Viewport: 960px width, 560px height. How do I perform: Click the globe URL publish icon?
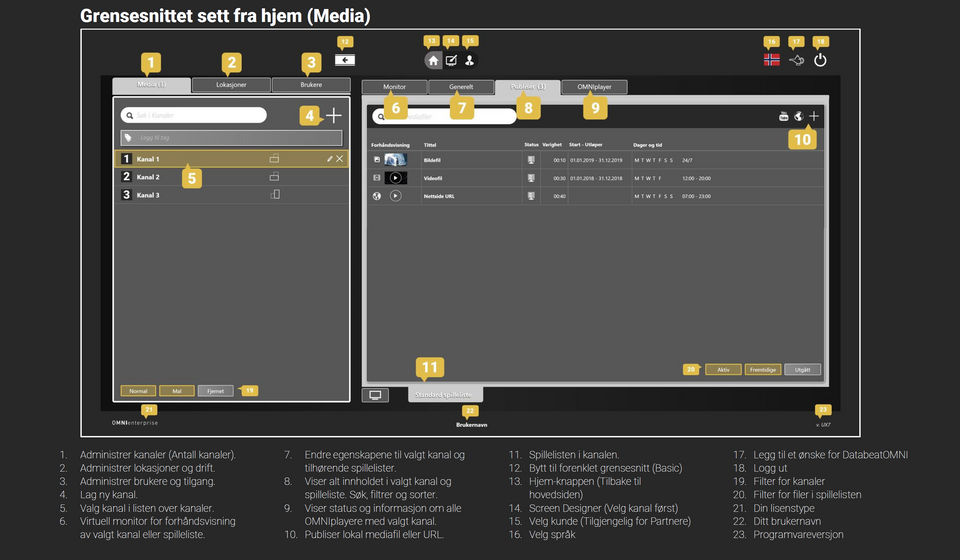click(x=798, y=116)
